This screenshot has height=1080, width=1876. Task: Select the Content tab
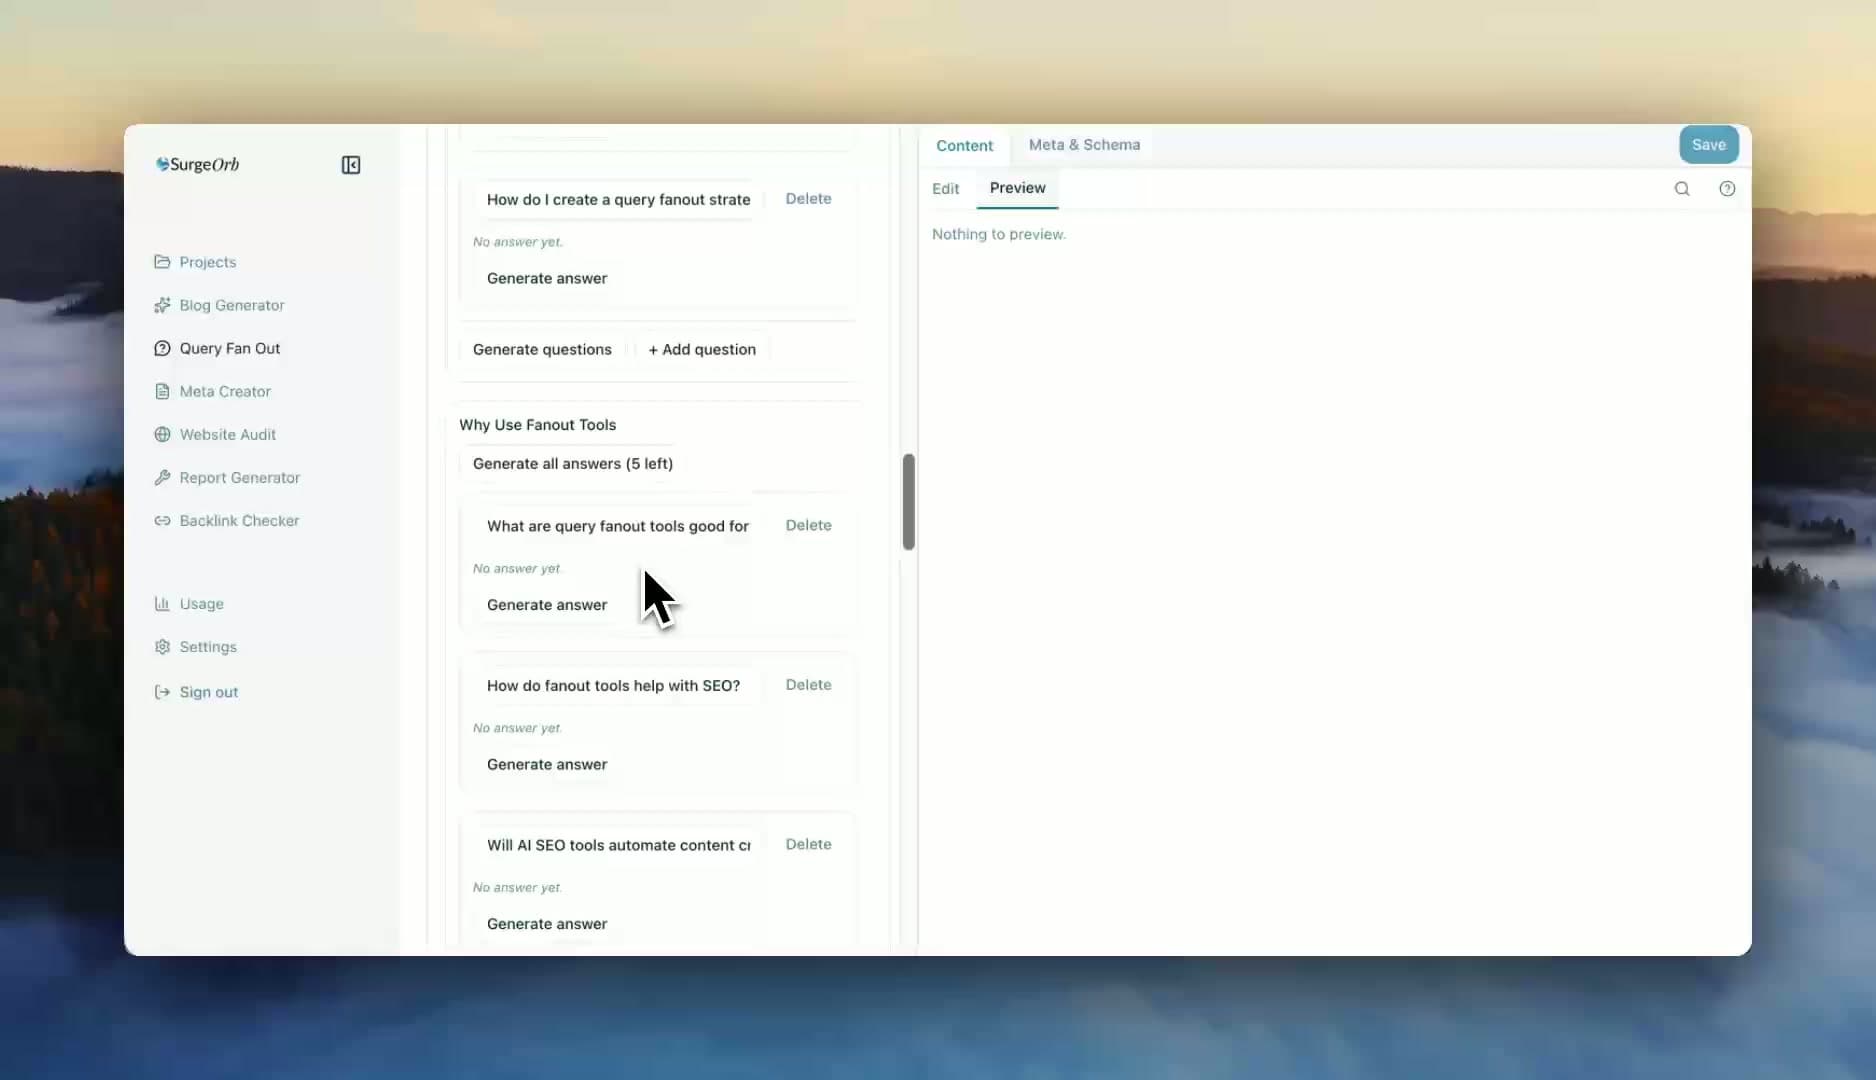click(x=964, y=145)
